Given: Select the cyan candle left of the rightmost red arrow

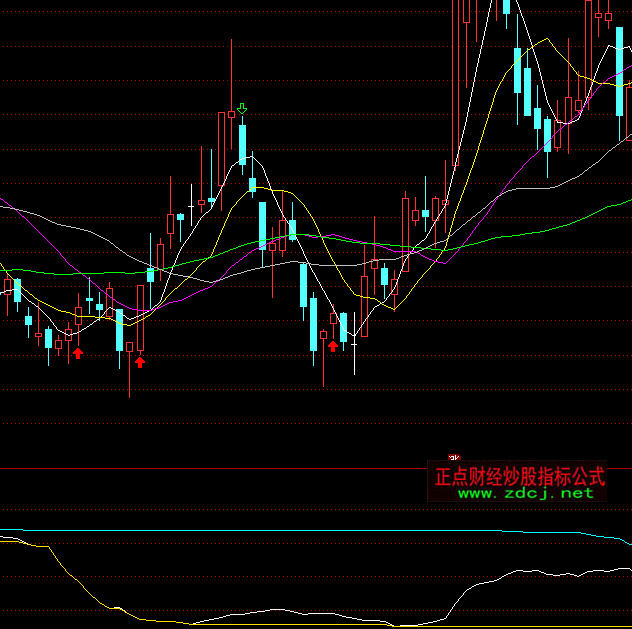Looking at the screenshot, I should [313, 324].
